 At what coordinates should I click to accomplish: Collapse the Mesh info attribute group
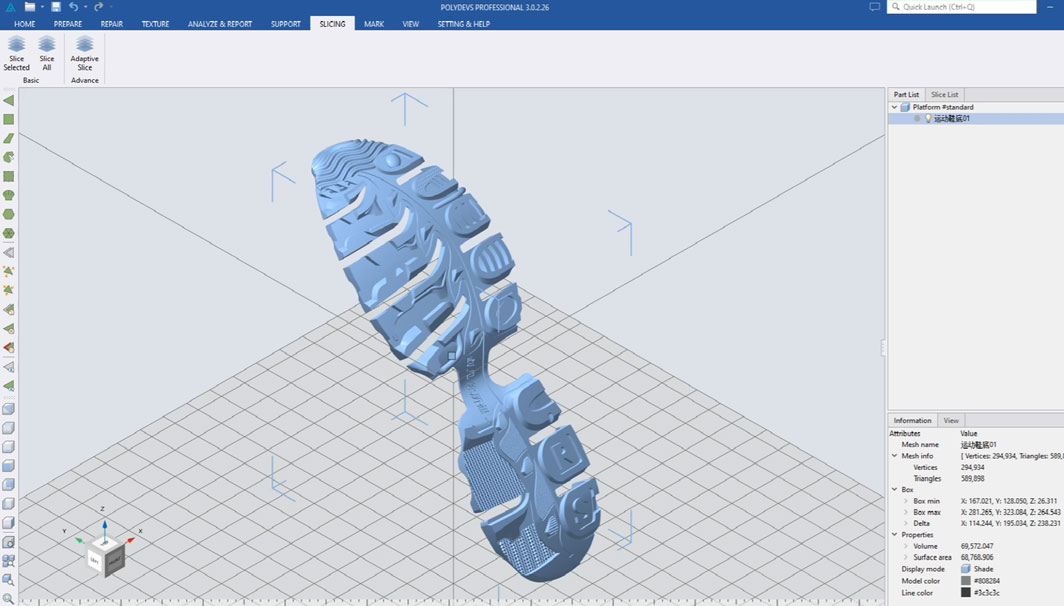pyautogui.click(x=895, y=456)
